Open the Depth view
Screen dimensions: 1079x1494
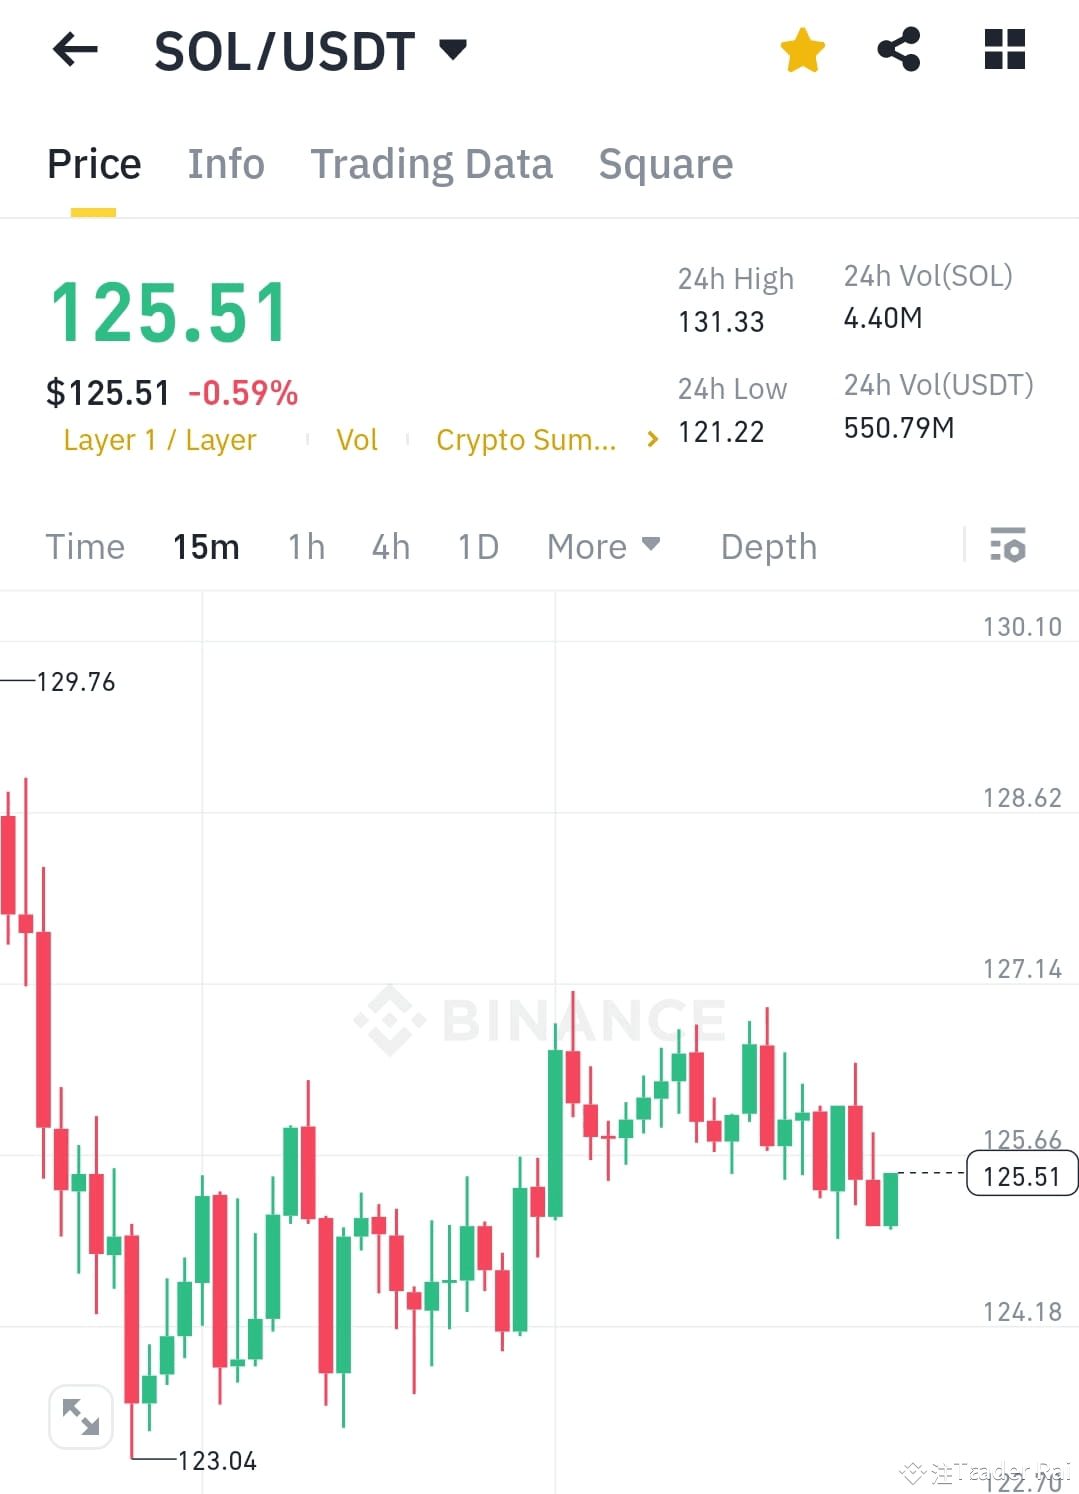(x=767, y=546)
